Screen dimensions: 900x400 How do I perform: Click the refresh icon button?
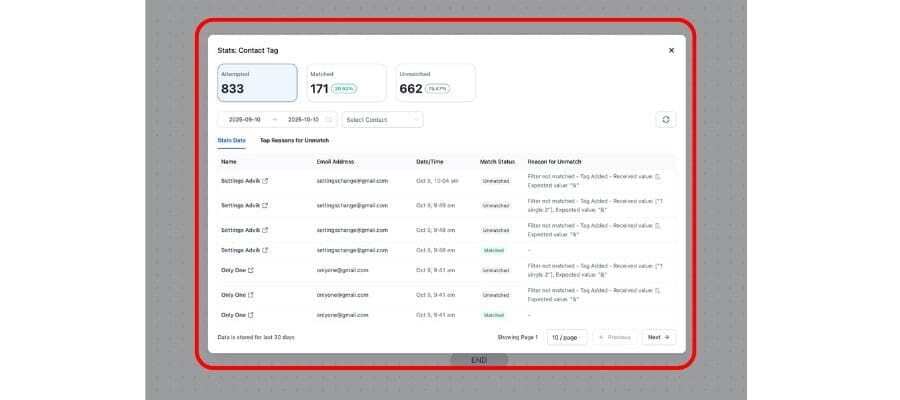click(666, 119)
